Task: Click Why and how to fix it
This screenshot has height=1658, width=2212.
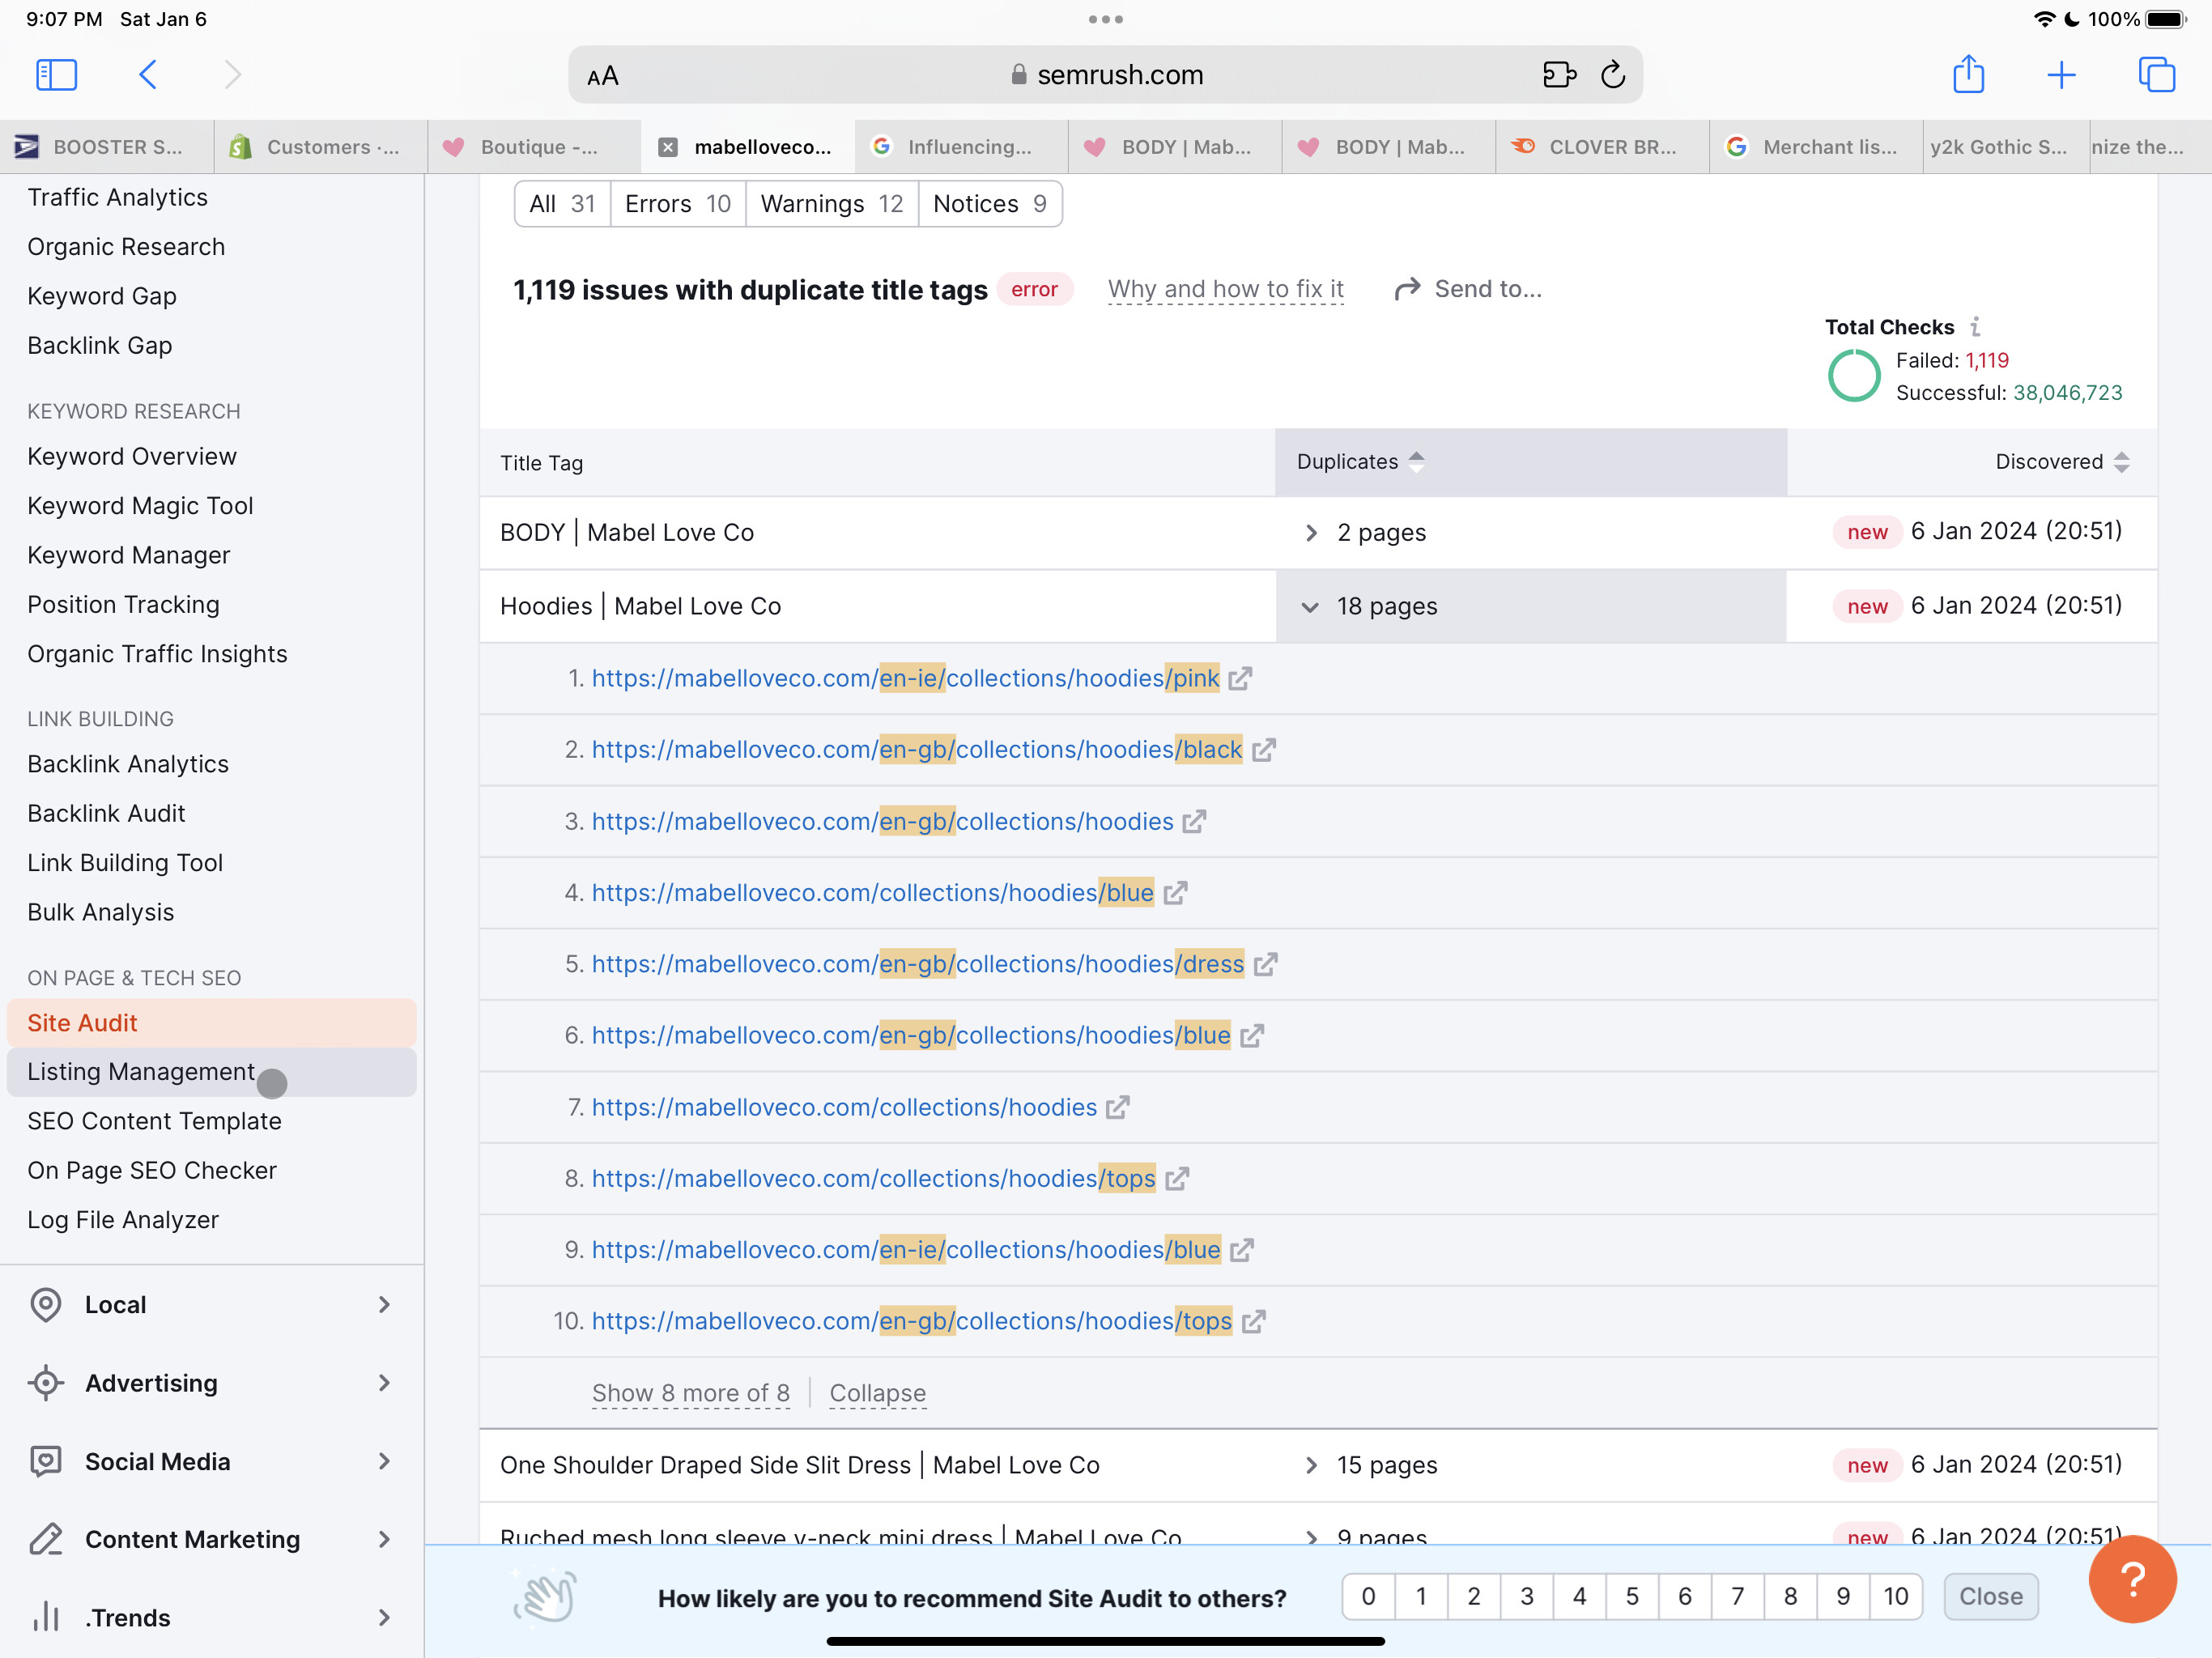Action: pos(1225,289)
